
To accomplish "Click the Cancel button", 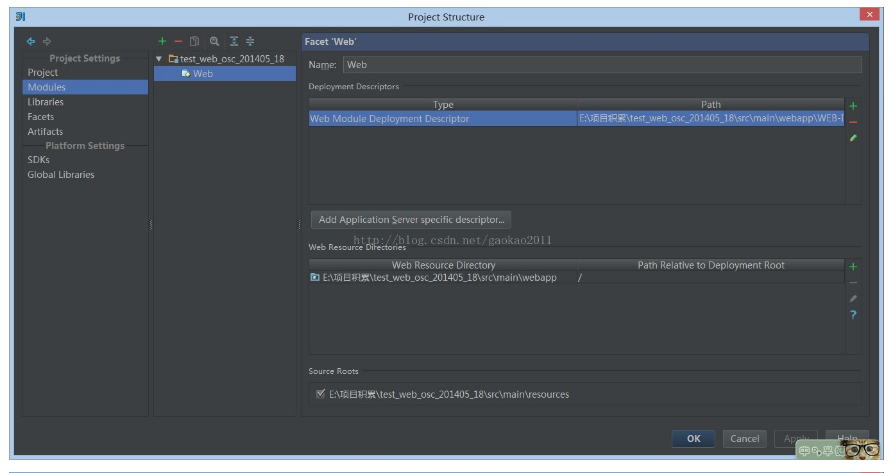I will (x=745, y=438).
